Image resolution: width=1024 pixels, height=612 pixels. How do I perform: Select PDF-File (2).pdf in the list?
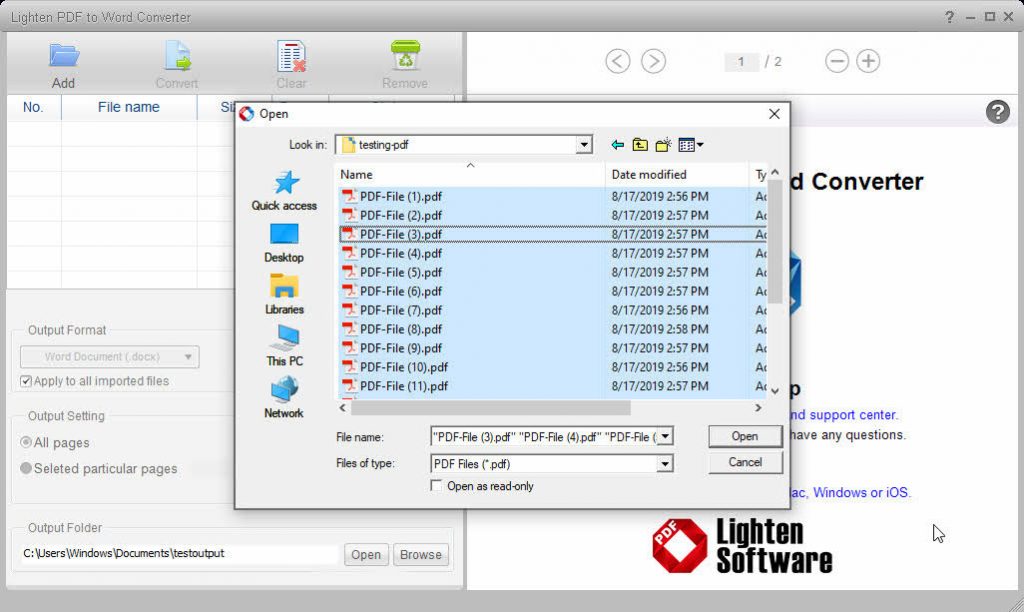tap(400, 216)
